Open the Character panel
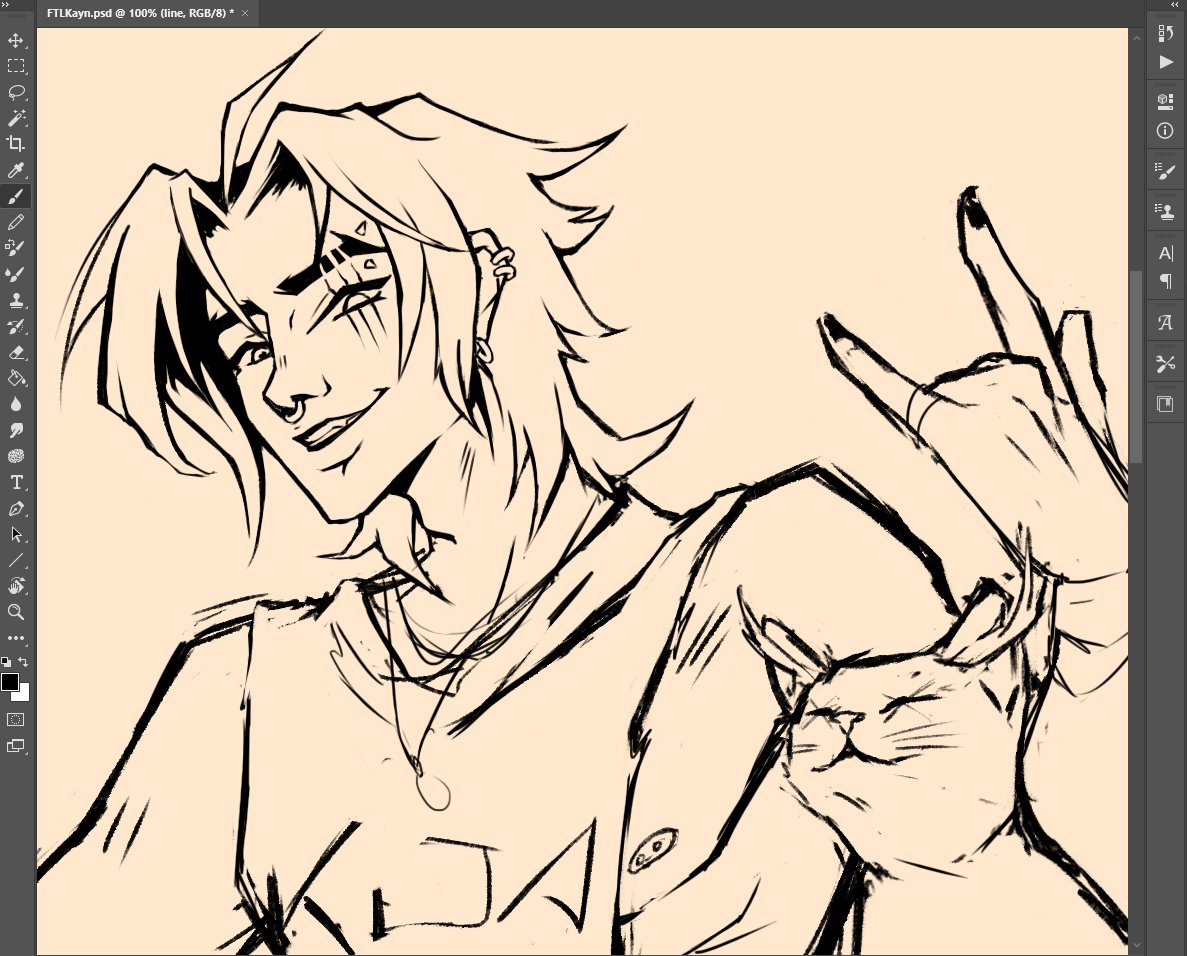The width and height of the screenshot is (1187, 956). (x=1166, y=253)
